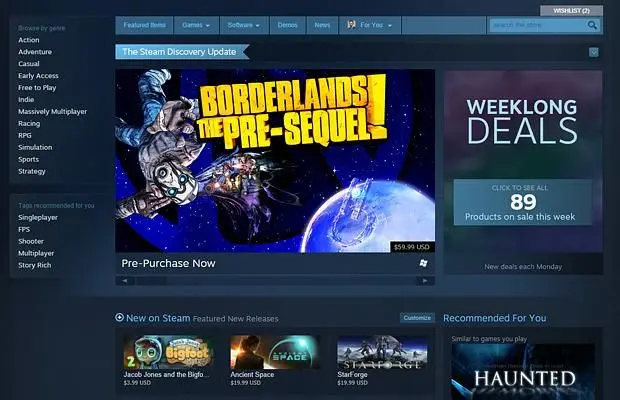Select the FPS tag
Image resolution: width=620 pixels, height=400 pixels.
[x=24, y=229]
